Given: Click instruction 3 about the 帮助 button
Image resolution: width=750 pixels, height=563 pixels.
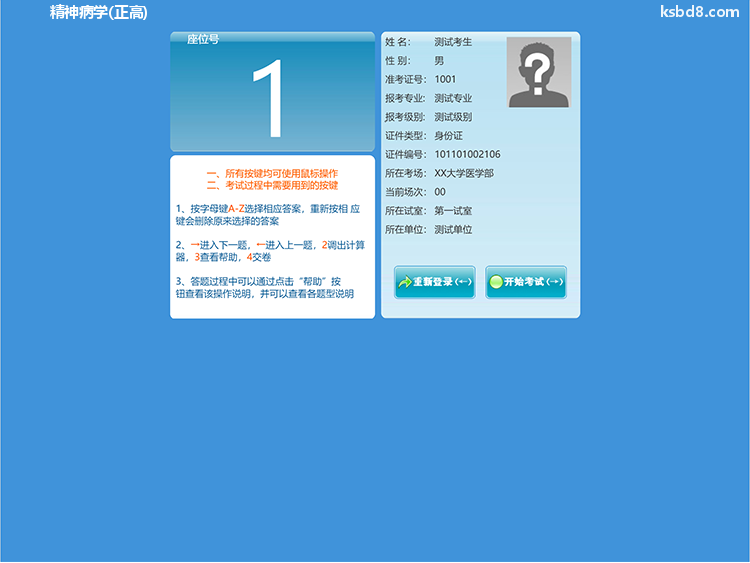Looking at the screenshot, I should point(265,287).
